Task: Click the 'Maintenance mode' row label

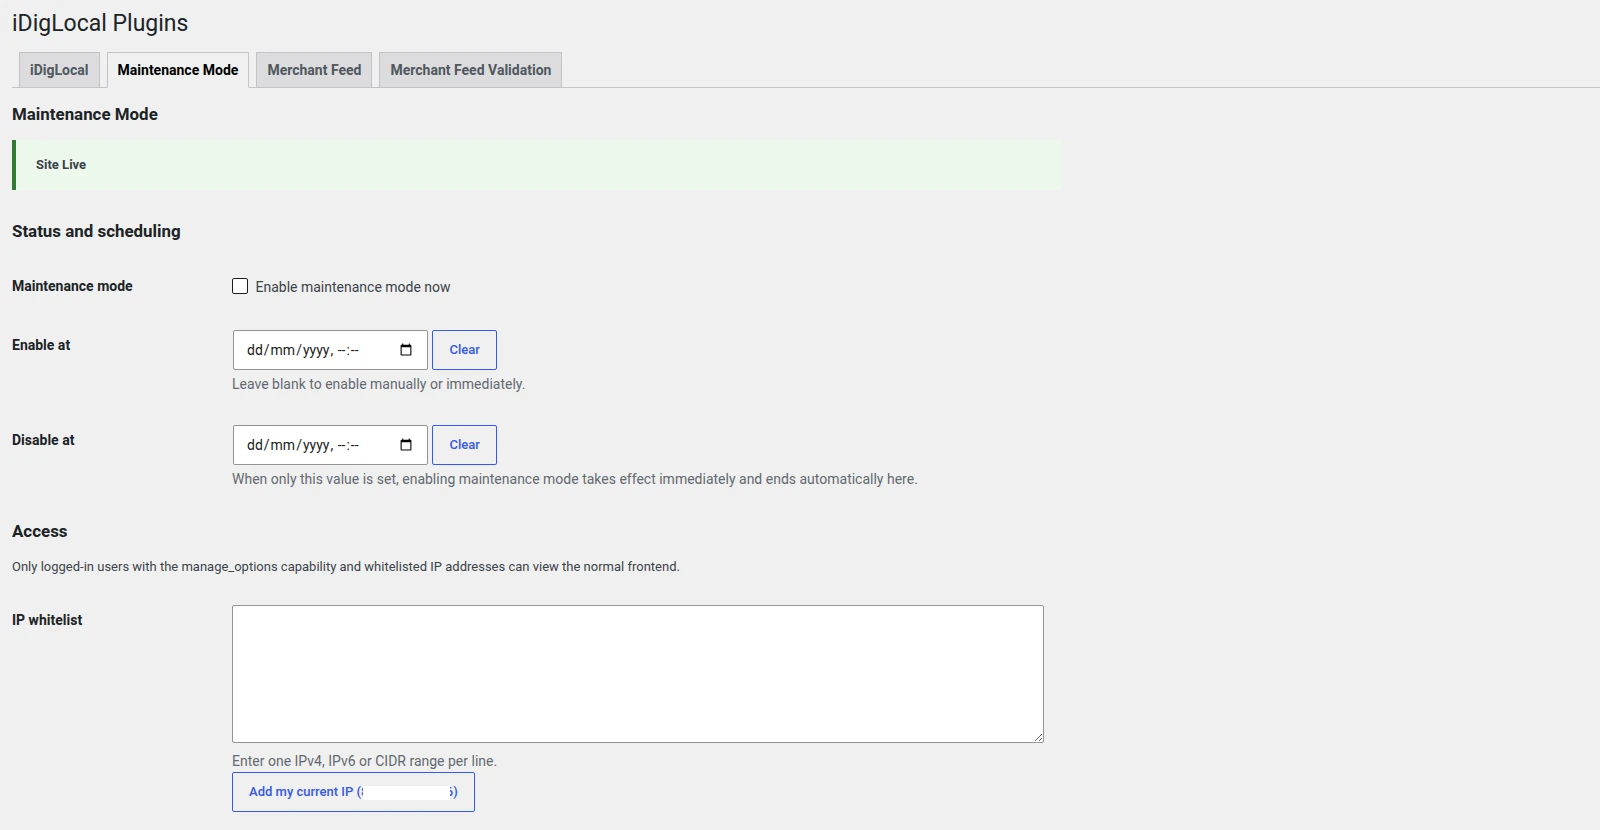Action: 72,286
